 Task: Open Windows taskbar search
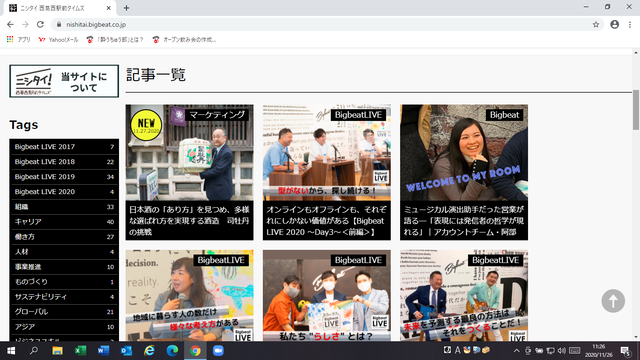pyautogui.click(x=34, y=351)
